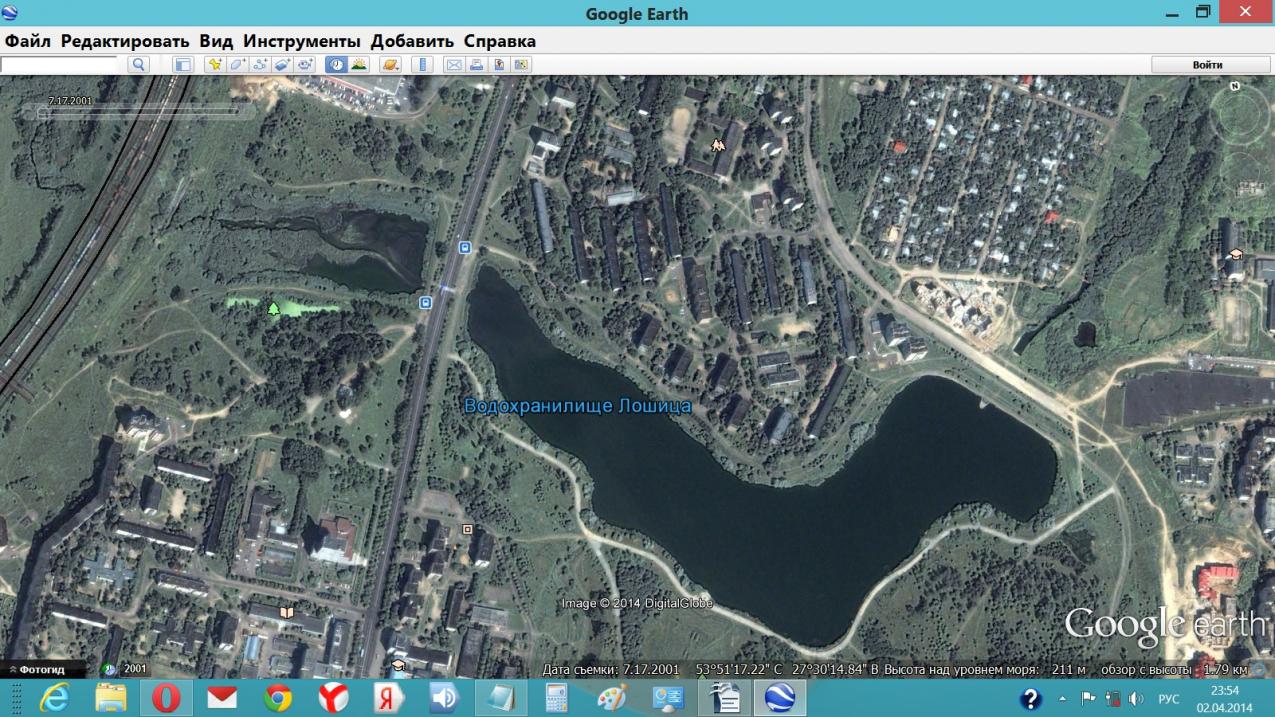Expand the Фотогид tour guide panel
Screen dimensions: 1275x717
pyautogui.click(x=37, y=669)
